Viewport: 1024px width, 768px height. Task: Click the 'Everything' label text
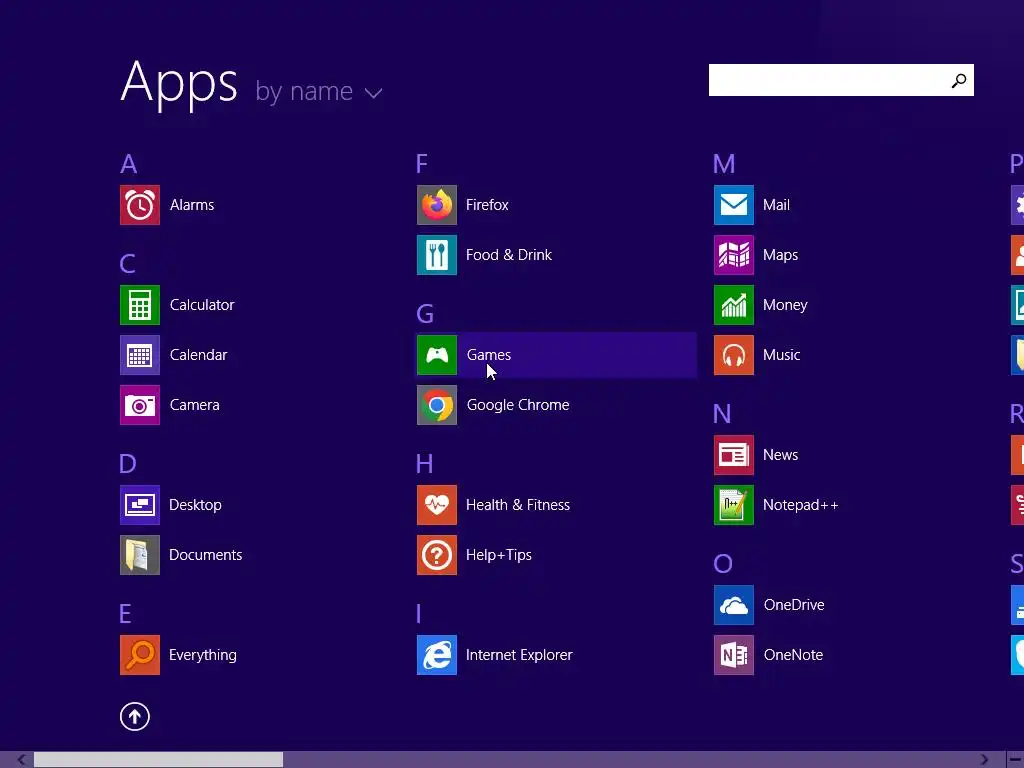click(x=203, y=655)
